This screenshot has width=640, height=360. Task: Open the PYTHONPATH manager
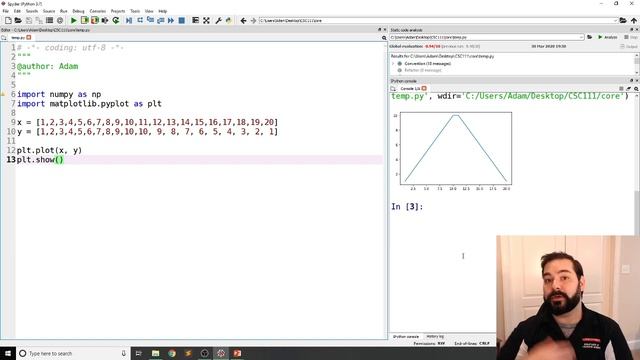pyautogui.click(x=229, y=20)
